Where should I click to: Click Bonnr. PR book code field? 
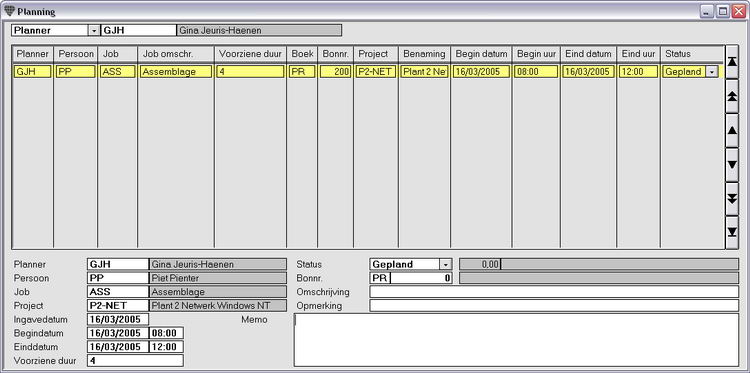click(x=380, y=278)
